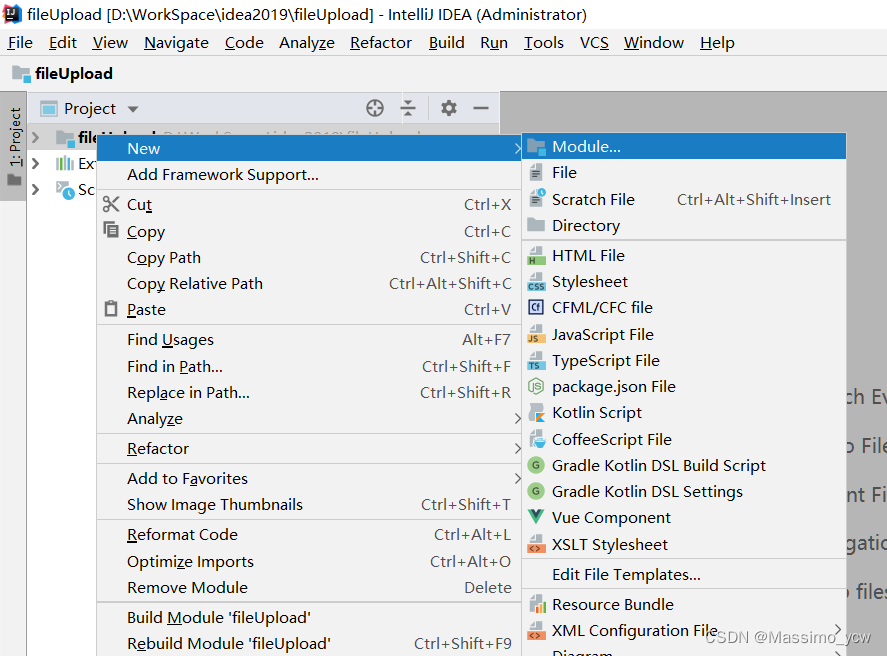Choose Copy Path from context menu
This screenshot has height=656, width=887.
point(309,258)
